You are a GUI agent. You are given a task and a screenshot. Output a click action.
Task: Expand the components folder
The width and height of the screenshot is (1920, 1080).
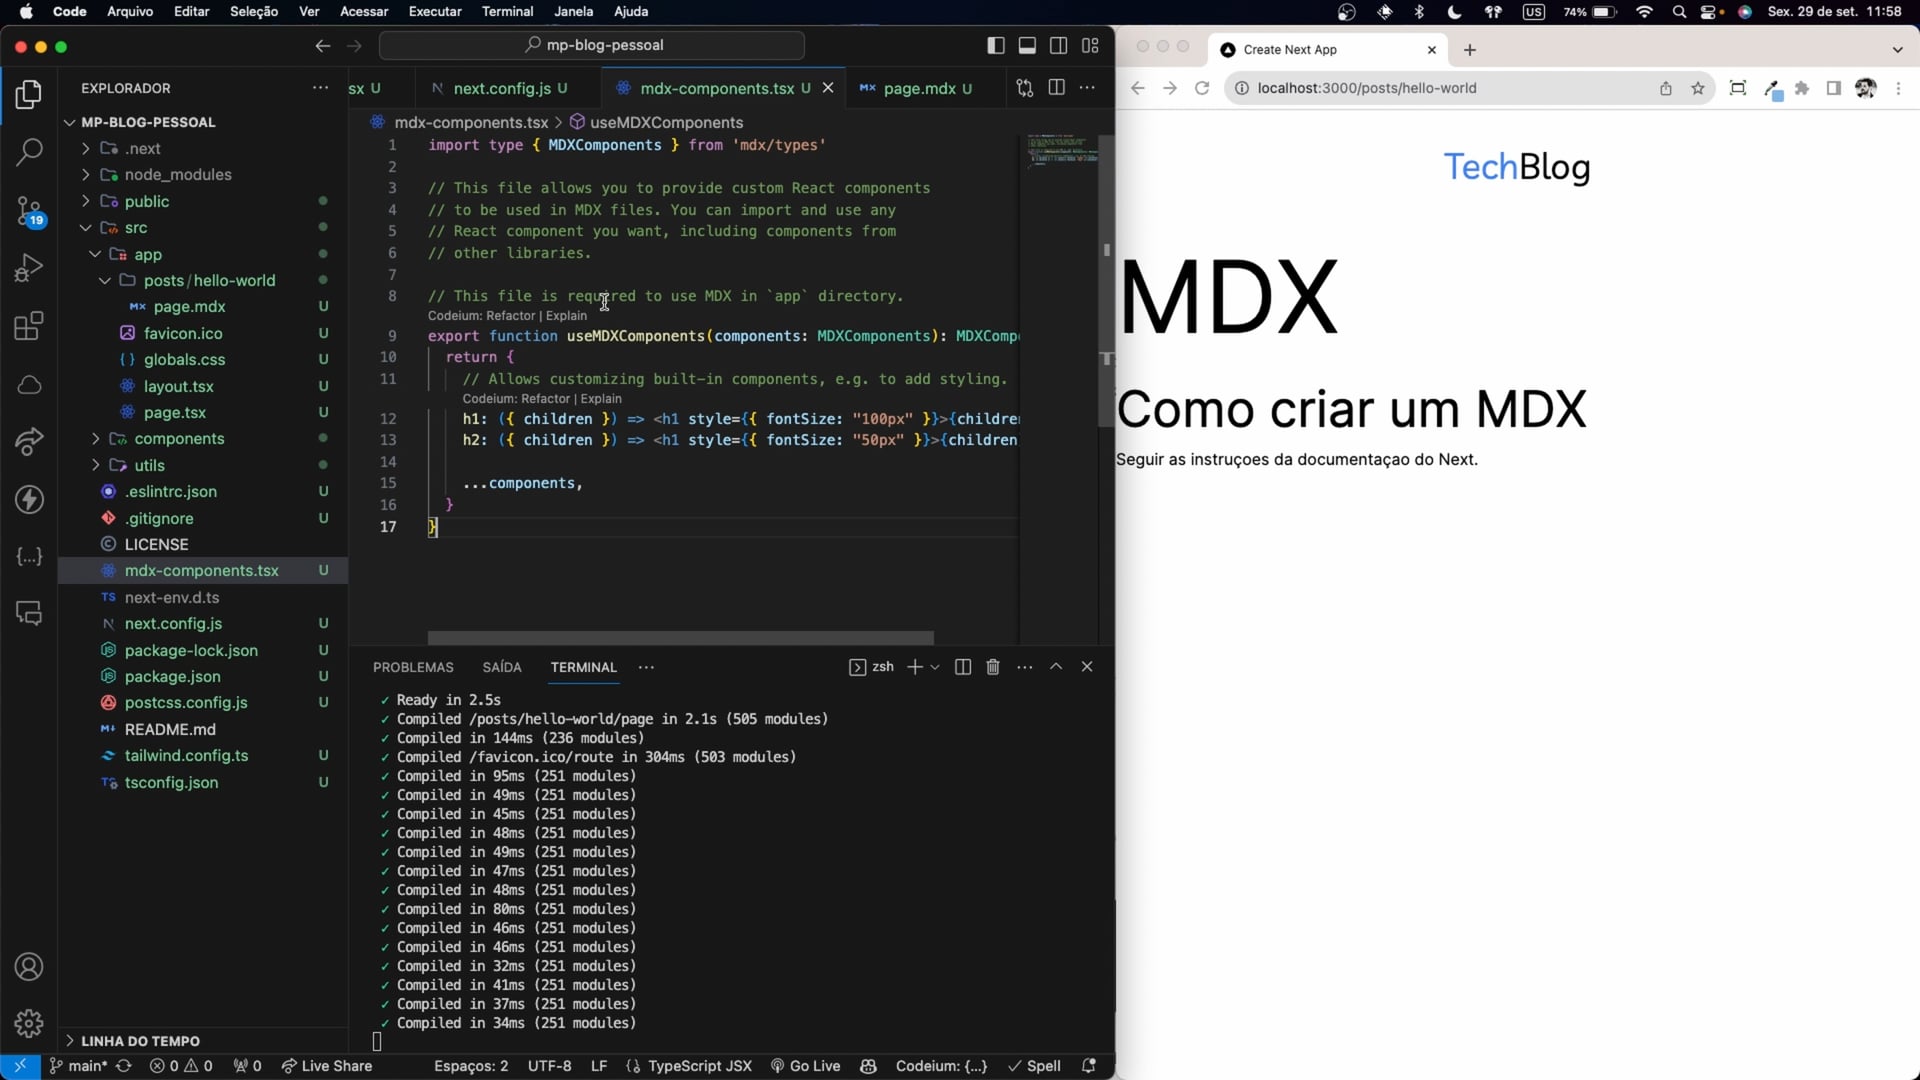179,439
